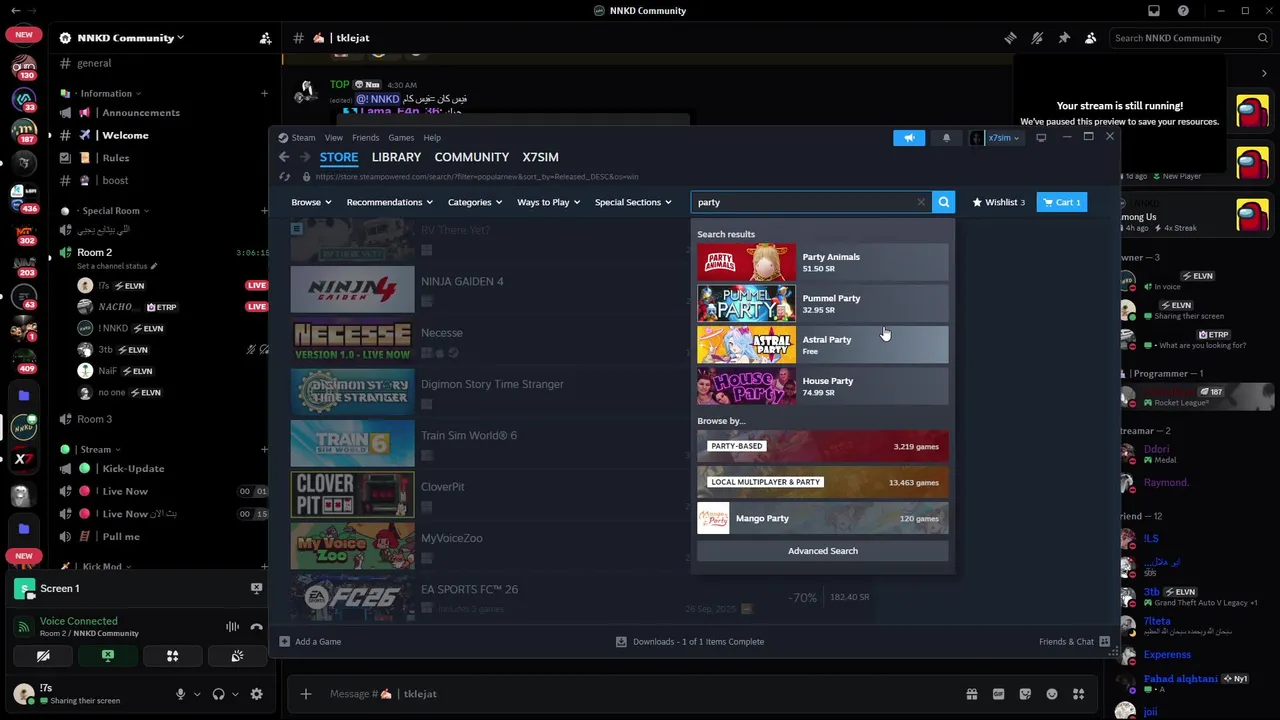Viewport: 1280px width, 720px height.
Task: Click Search NNKD Community field
Action: (1191, 38)
